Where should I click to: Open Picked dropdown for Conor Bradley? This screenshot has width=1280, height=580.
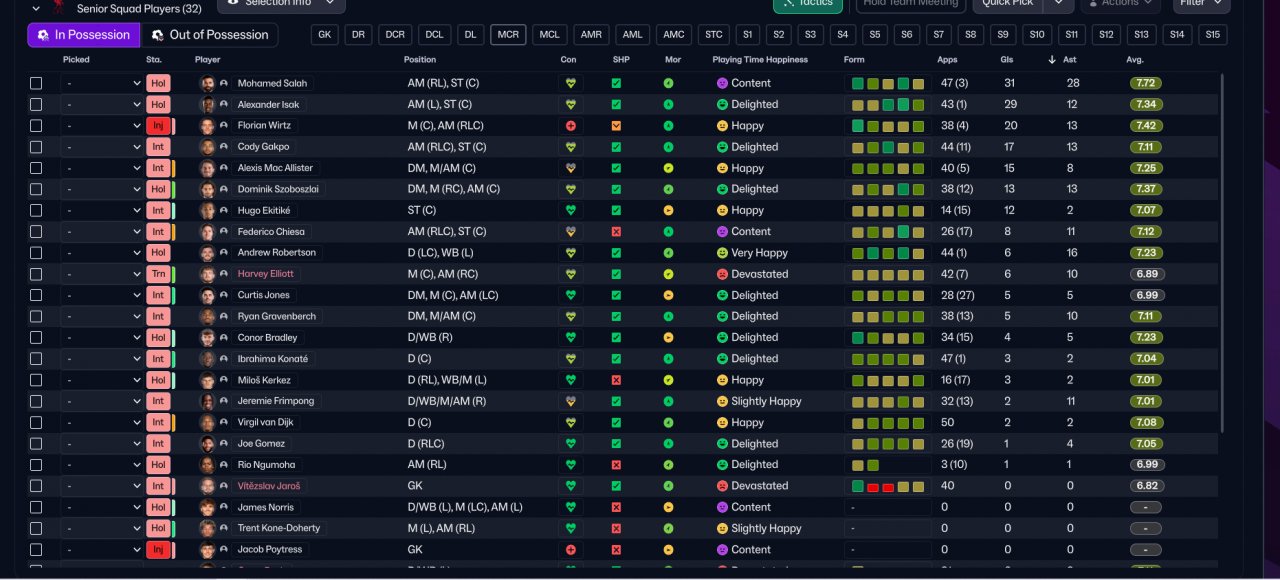(102, 338)
